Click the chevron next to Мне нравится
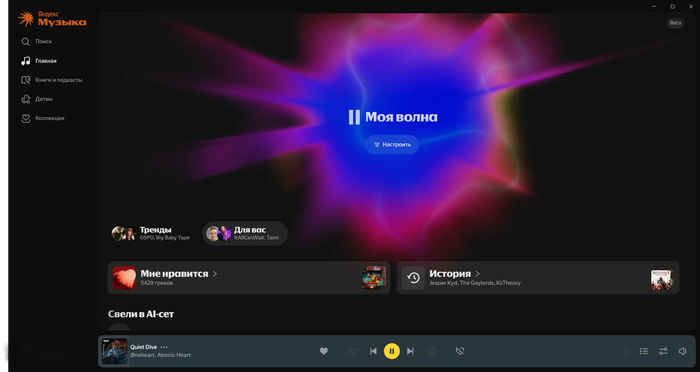700x372 pixels. (x=215, y=273)
